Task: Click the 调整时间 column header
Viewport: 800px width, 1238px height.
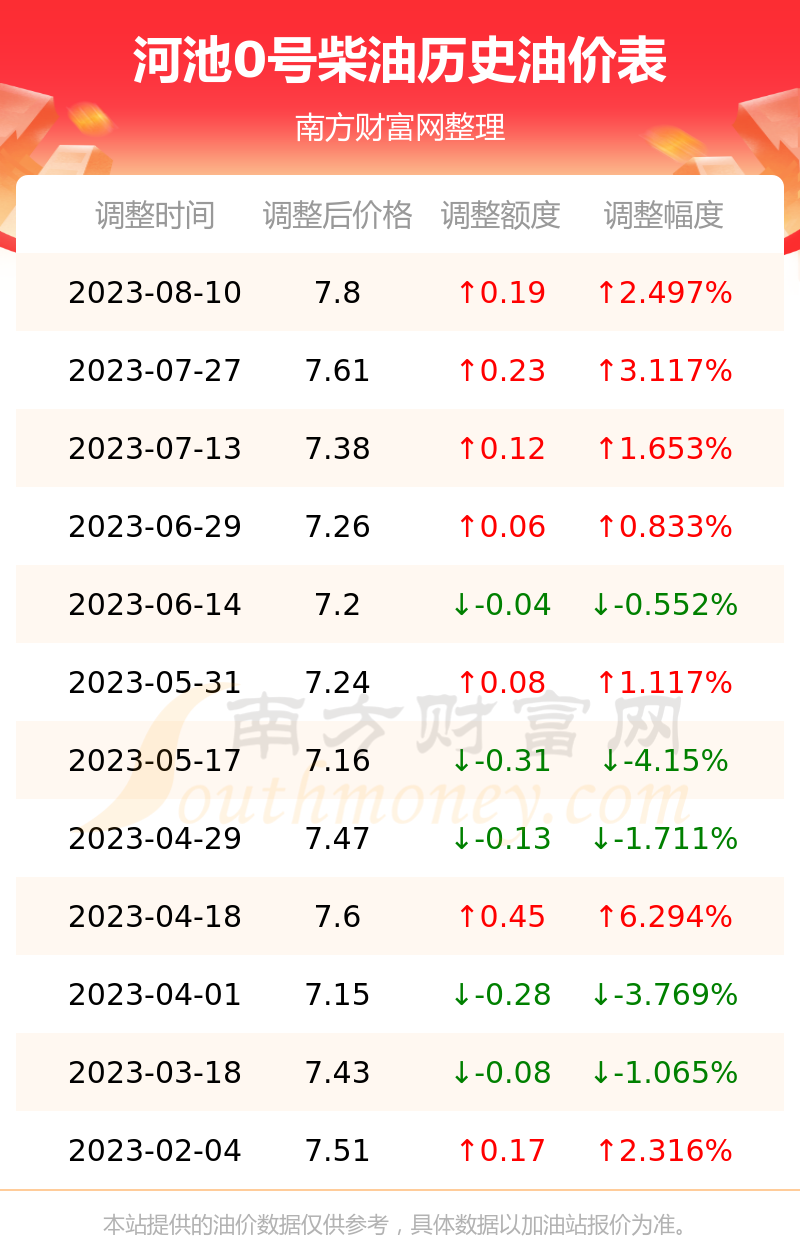Action: coord(155,215)
